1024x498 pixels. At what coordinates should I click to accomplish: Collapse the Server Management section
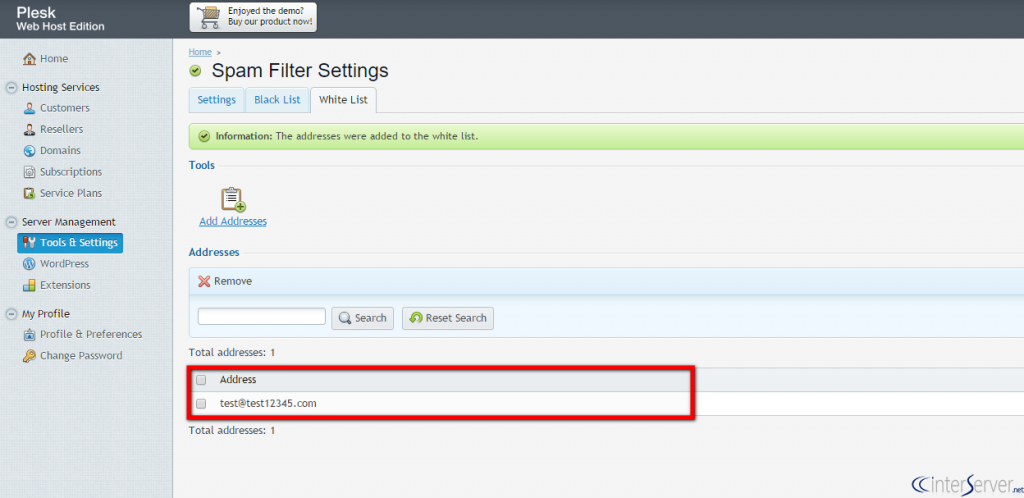(11, 222)
